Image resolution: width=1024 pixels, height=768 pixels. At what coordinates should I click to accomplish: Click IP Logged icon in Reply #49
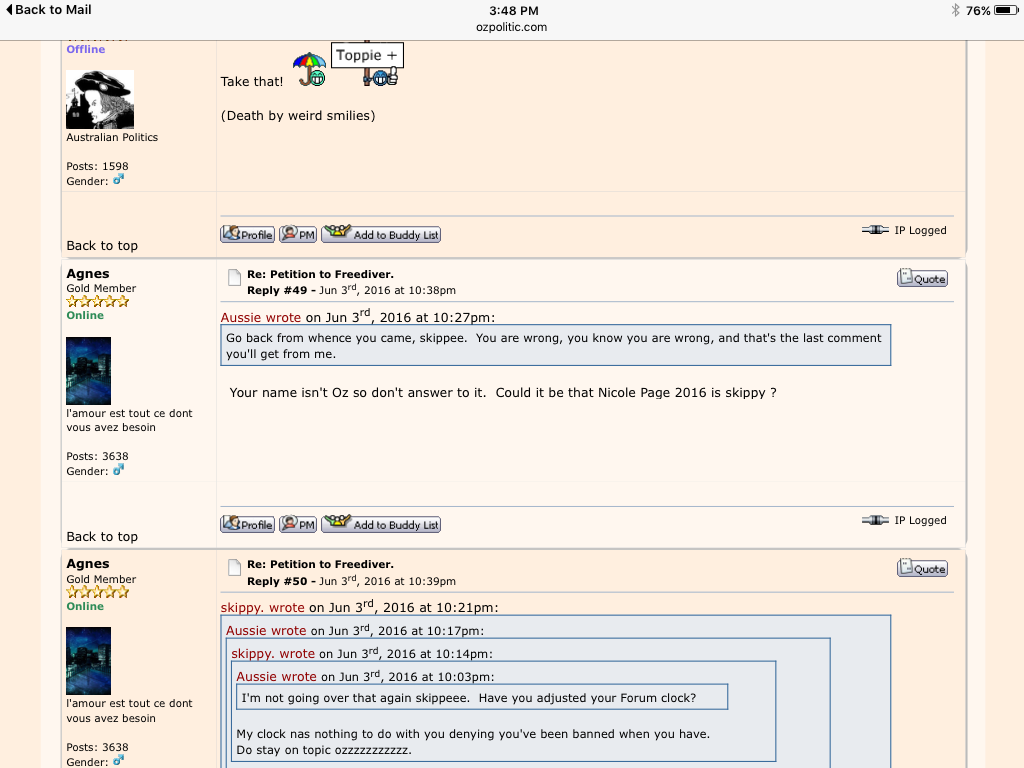click(875, 521)
